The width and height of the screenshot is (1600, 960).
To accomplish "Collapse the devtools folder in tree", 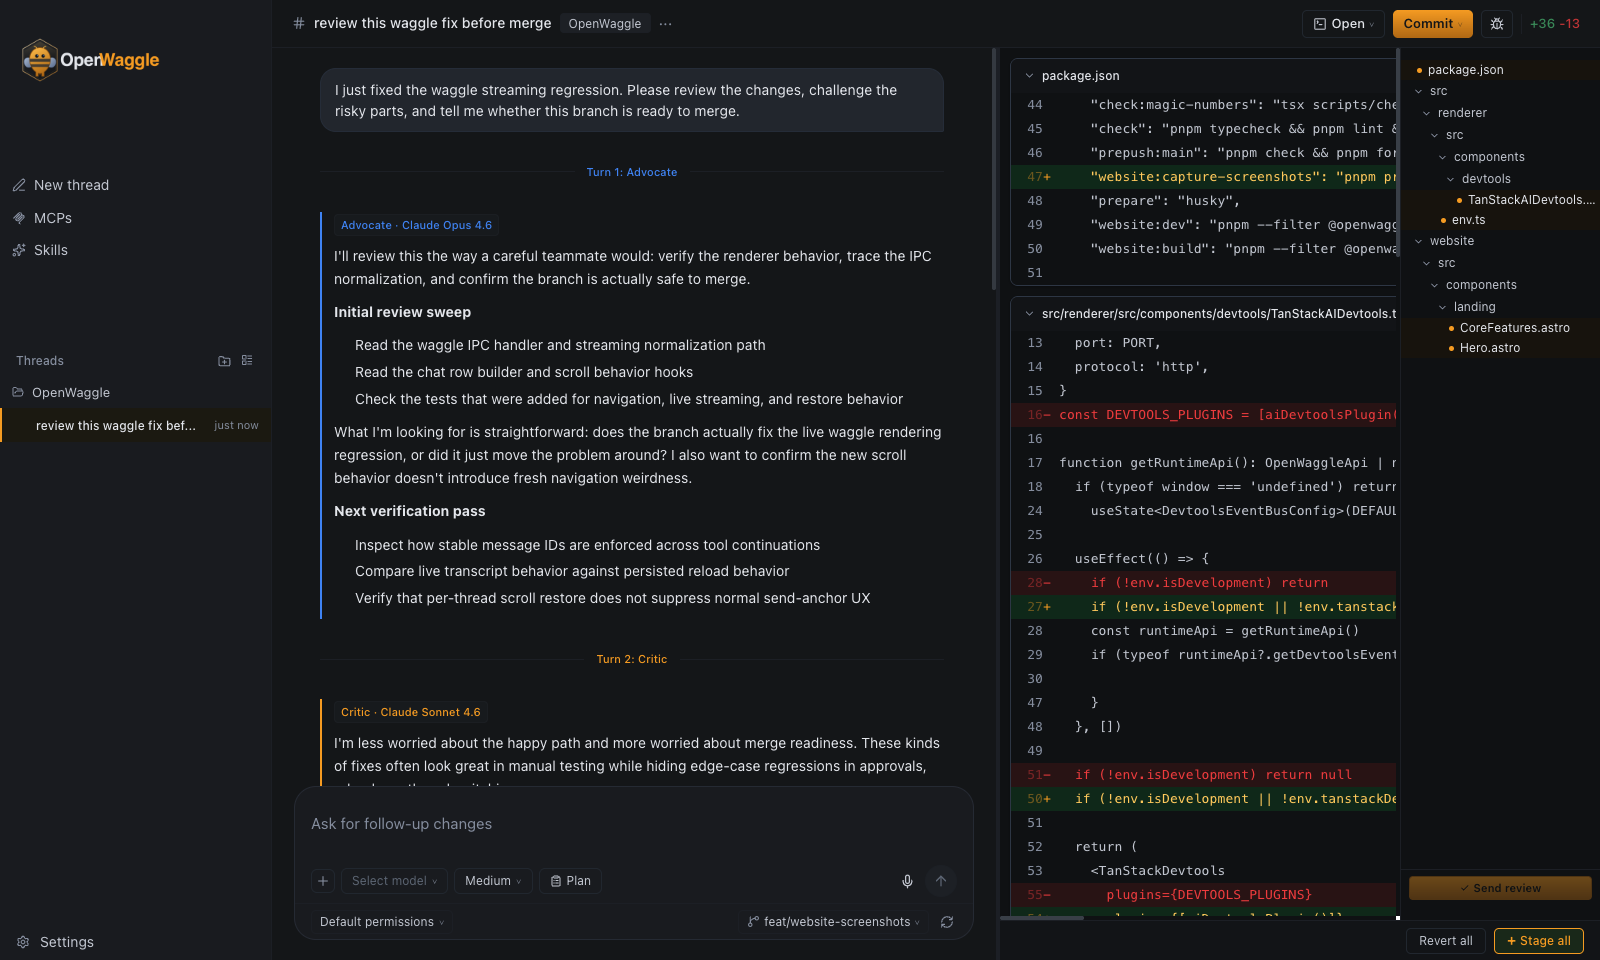I will click(x=1486, y=179).
